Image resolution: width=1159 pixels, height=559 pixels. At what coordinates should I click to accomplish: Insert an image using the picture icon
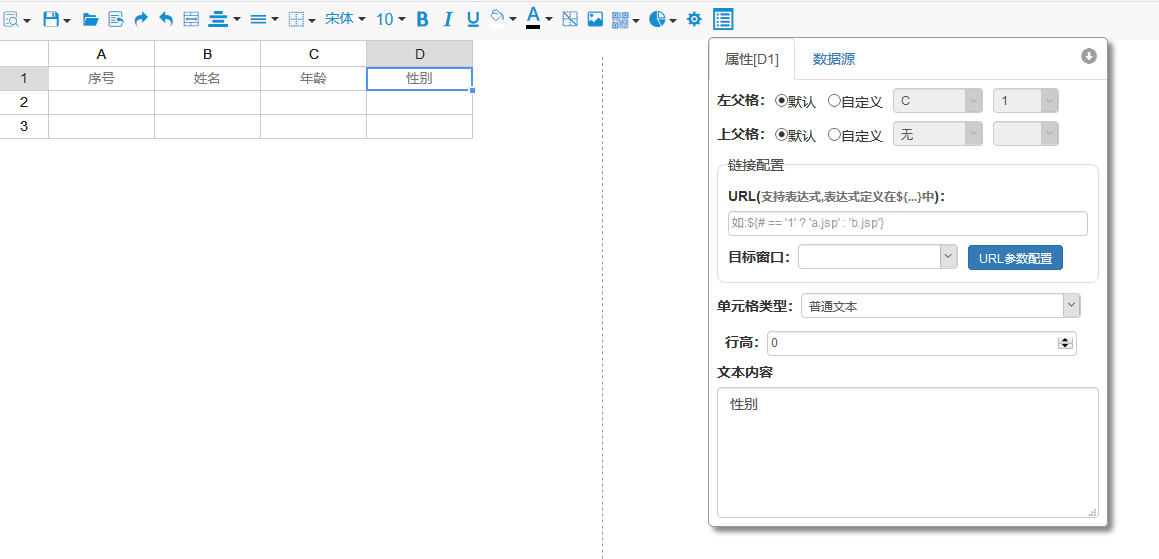coord(595,19)
